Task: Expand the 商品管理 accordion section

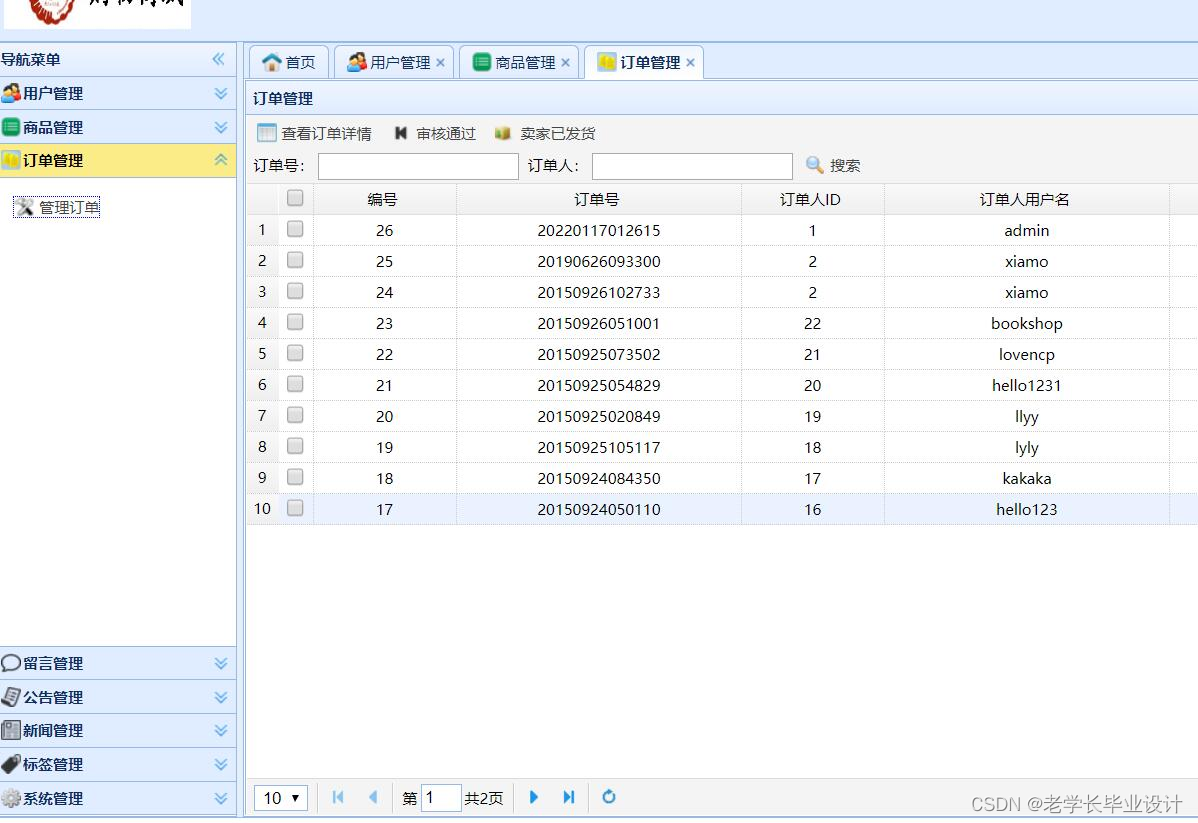Action: pyautogui.click(x=221, y=127)
